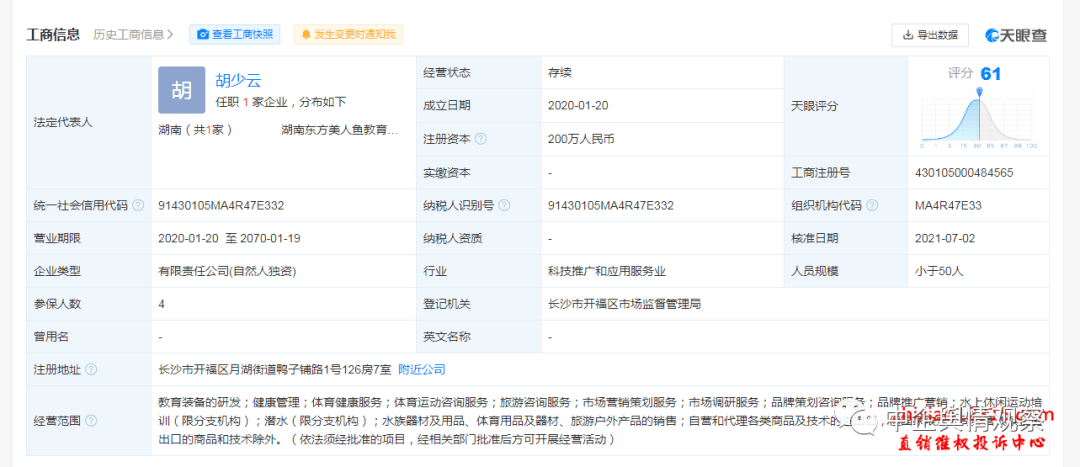Click the download icon on 导出数据
The width and height of the screenshot is (1080, 467).
(x=908, y=35)
